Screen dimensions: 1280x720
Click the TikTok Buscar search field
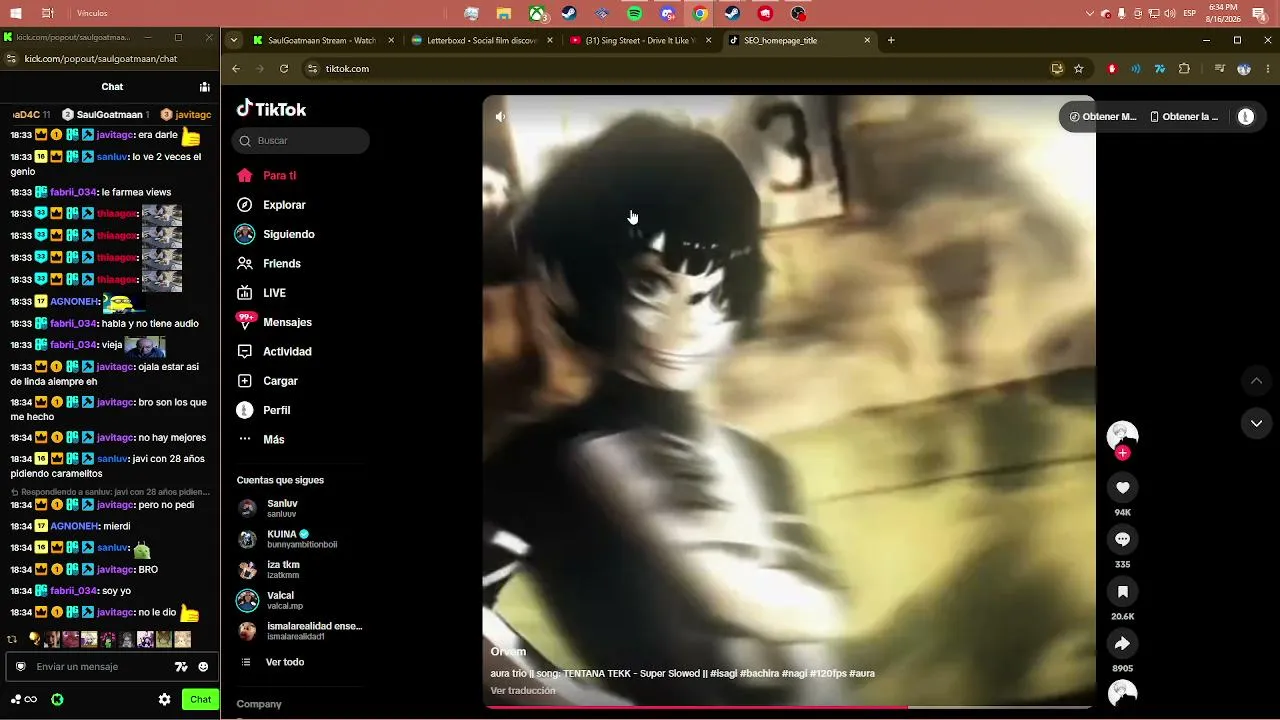(301, 141)
